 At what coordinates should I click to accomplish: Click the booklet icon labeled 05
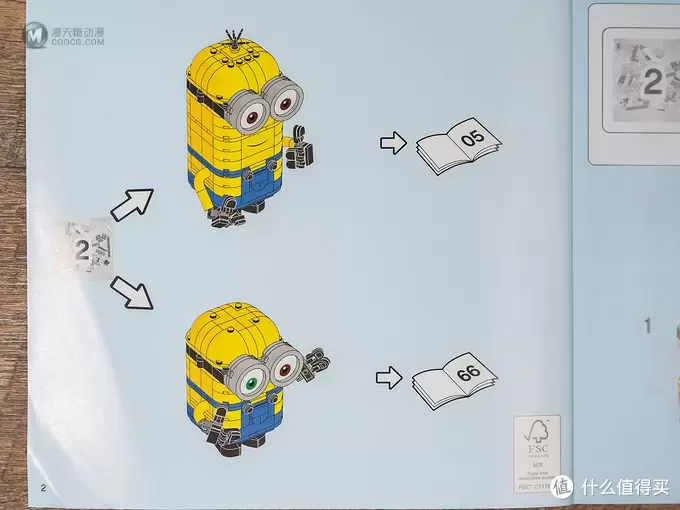pyautogui.click(x=458, y=146)
